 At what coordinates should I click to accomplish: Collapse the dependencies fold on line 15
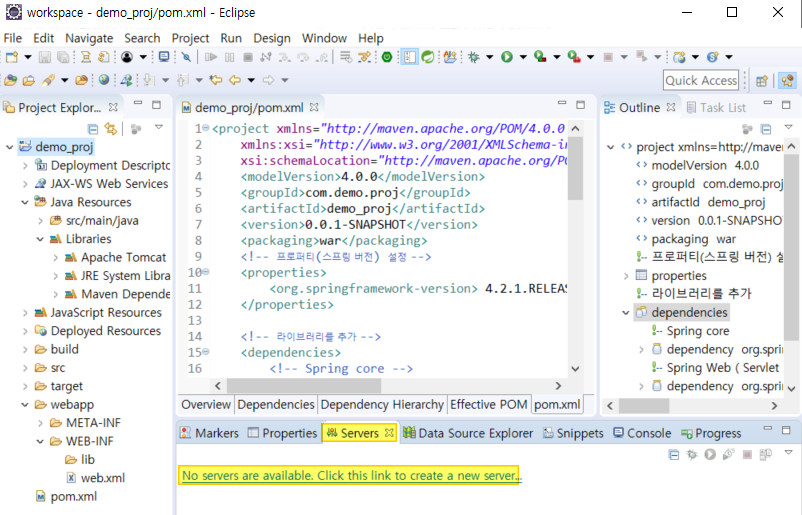coord(206,351)
